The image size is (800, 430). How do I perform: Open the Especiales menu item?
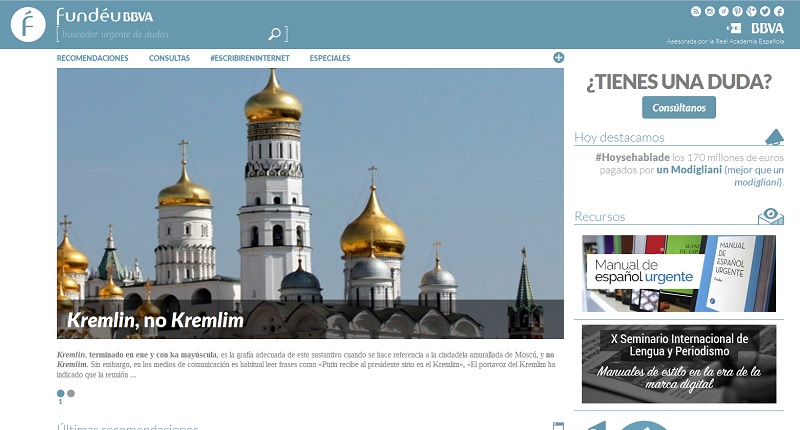coord(330,58)
